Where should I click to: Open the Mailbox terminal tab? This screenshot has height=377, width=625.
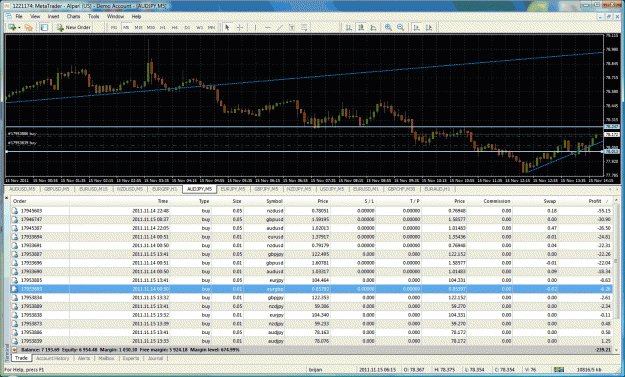point(106,358)
